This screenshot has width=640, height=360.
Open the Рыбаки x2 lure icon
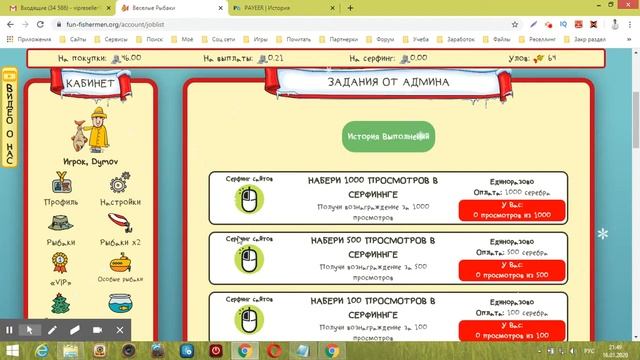tap(120, 223)
